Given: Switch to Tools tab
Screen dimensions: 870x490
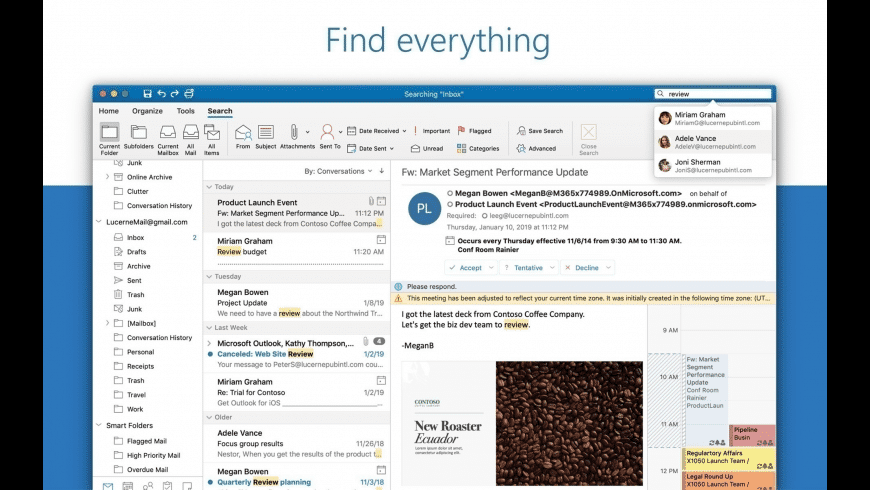Looking at the screenshot, I should tap(185, 111).
